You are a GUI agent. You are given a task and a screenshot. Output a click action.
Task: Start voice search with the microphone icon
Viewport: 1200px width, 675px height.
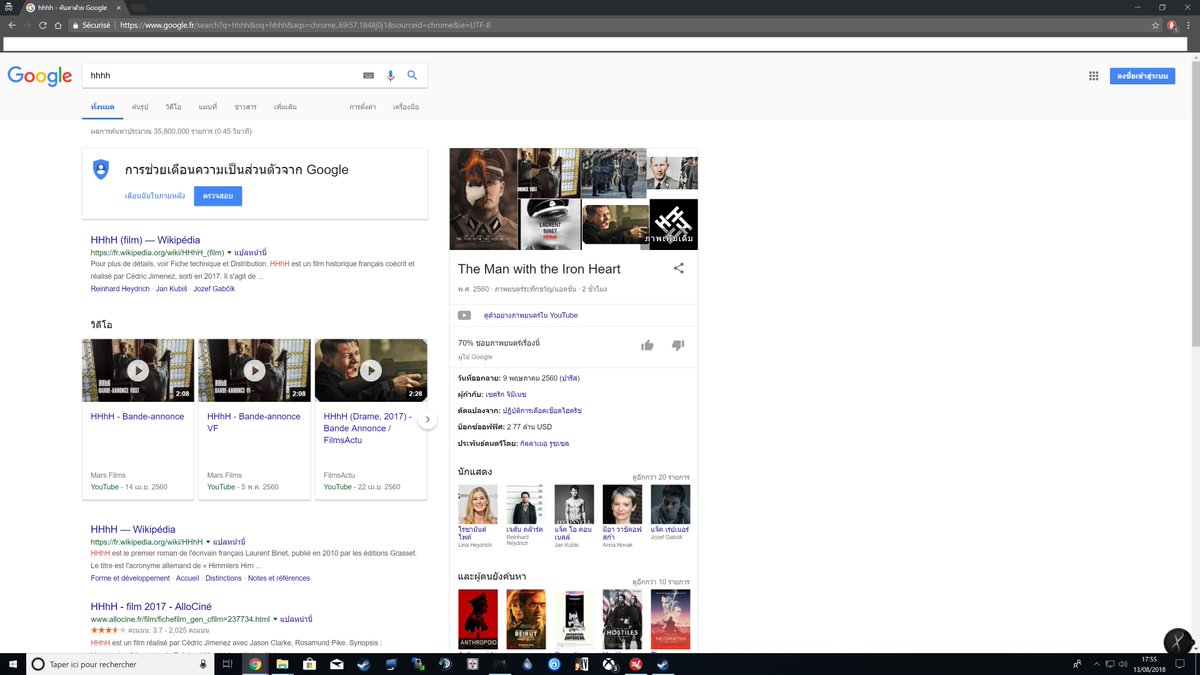pos(390,75)
